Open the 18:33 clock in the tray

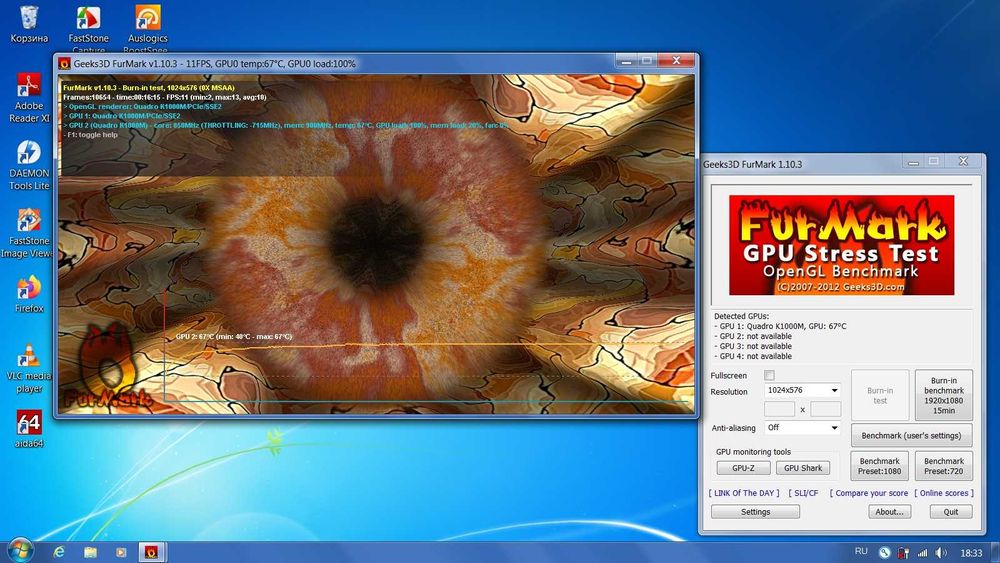coord(971,553)
